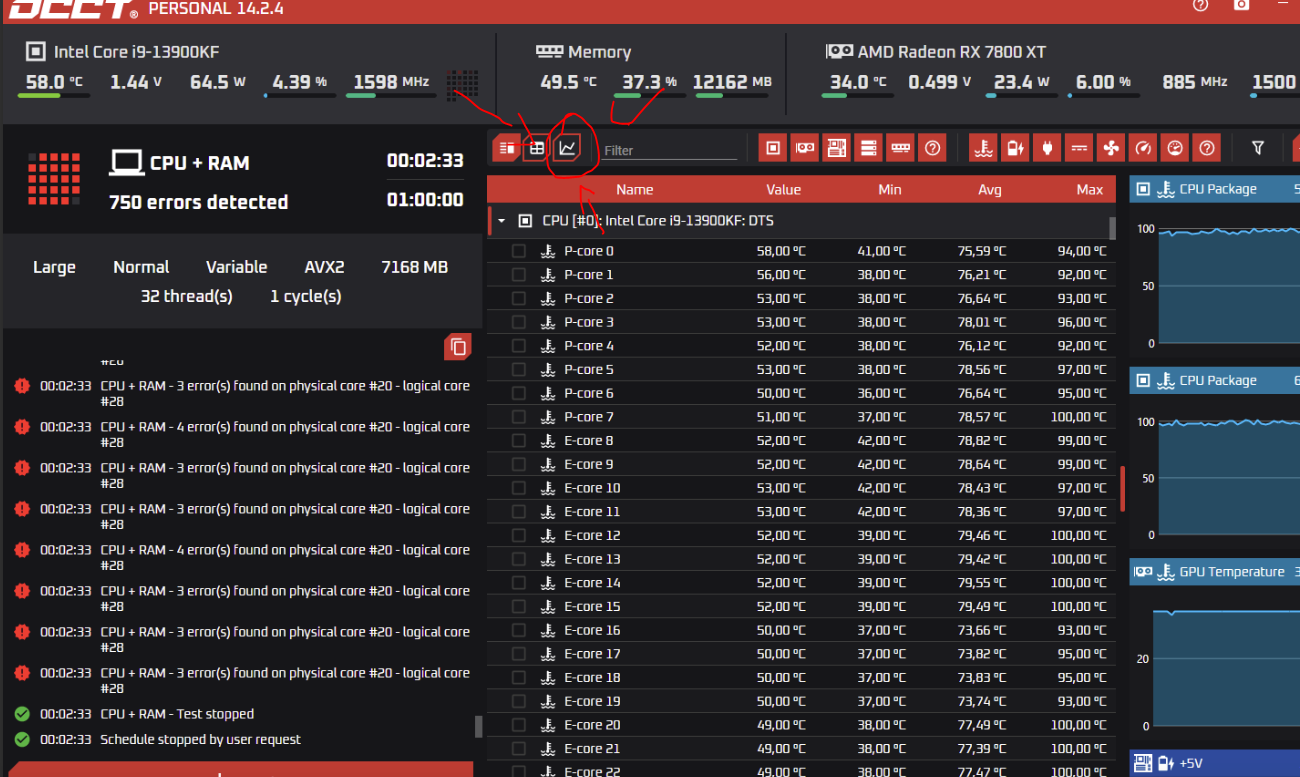Image resolution: width=1300 pixels, height=777 pixels.
Task: Show only battery power sensors
Action: click(x=1016, y=148)
